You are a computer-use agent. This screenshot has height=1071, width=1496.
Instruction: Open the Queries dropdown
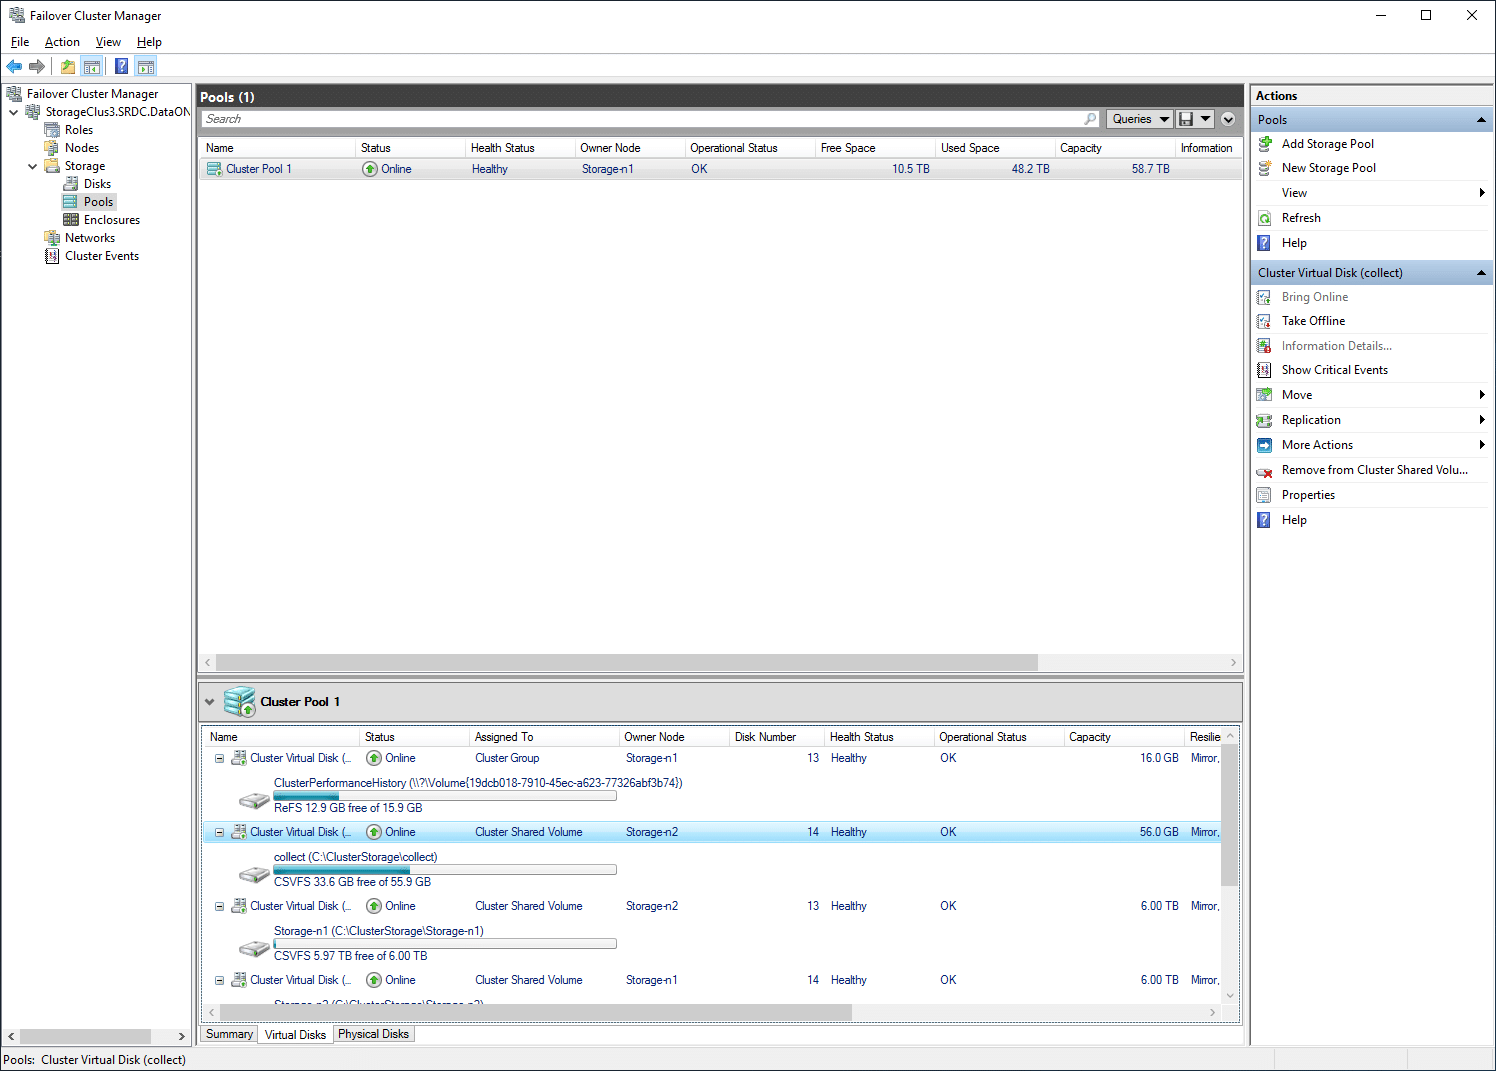(x=1140, y=119)
